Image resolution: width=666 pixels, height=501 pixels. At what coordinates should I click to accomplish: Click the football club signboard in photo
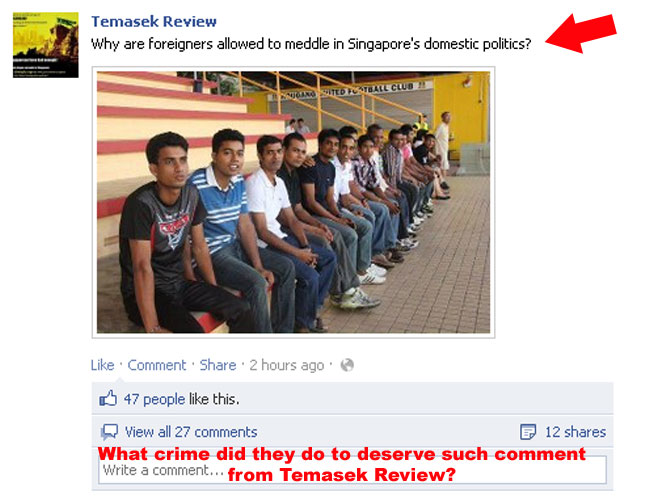350,90
